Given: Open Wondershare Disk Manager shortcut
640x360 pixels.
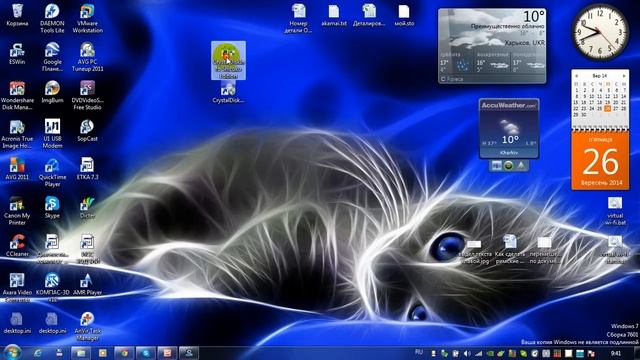Looking at the screenshot, I should [x=17, y=96].
